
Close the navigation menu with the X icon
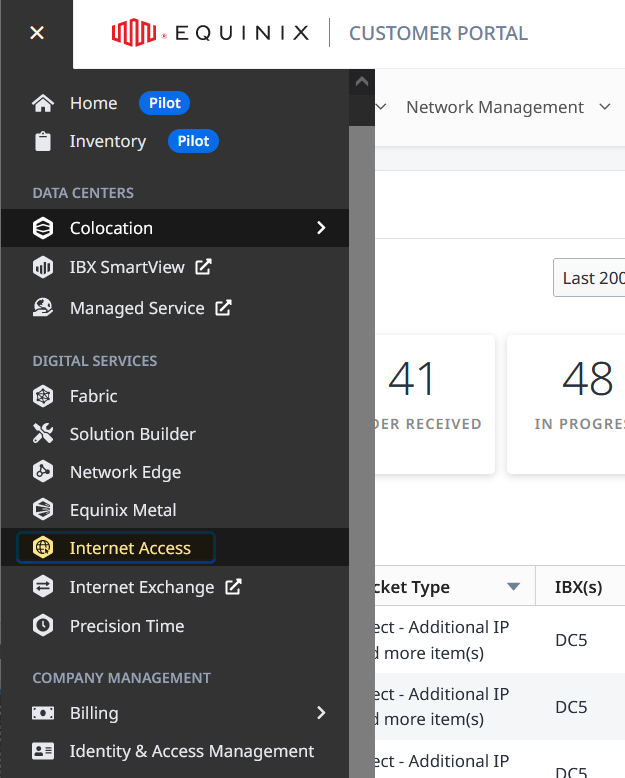(x=37, y=33)
